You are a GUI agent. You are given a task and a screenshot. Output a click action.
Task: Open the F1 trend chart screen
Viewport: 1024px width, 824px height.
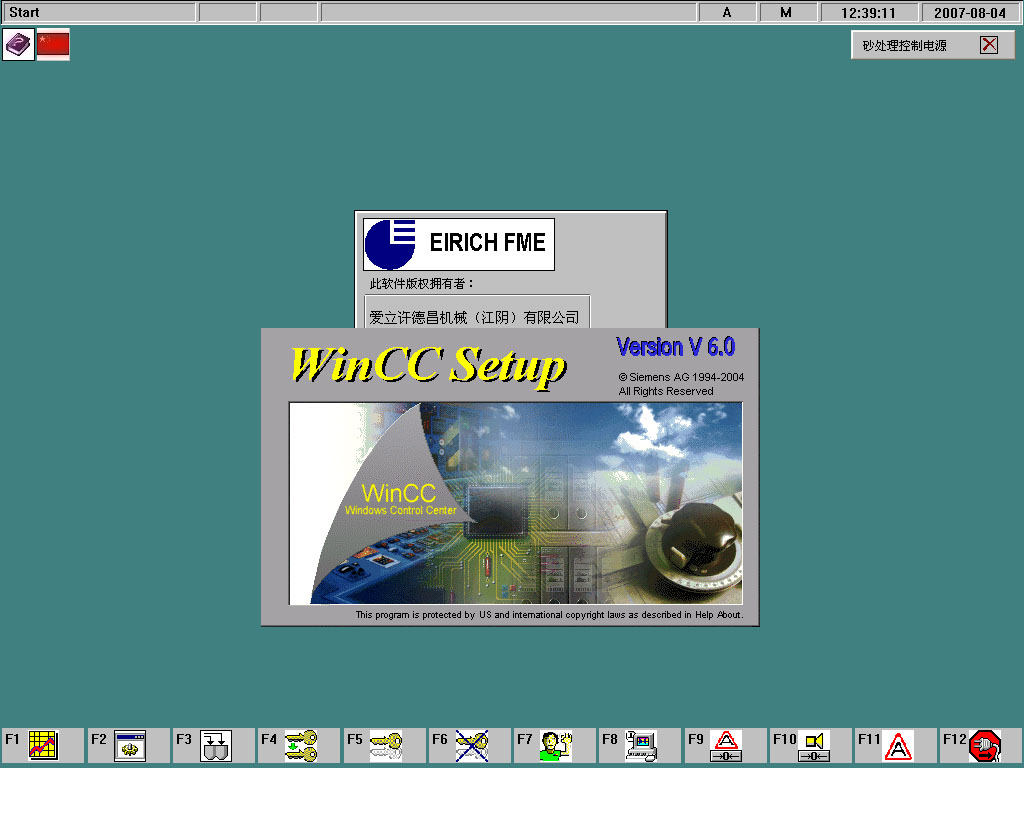44,746
